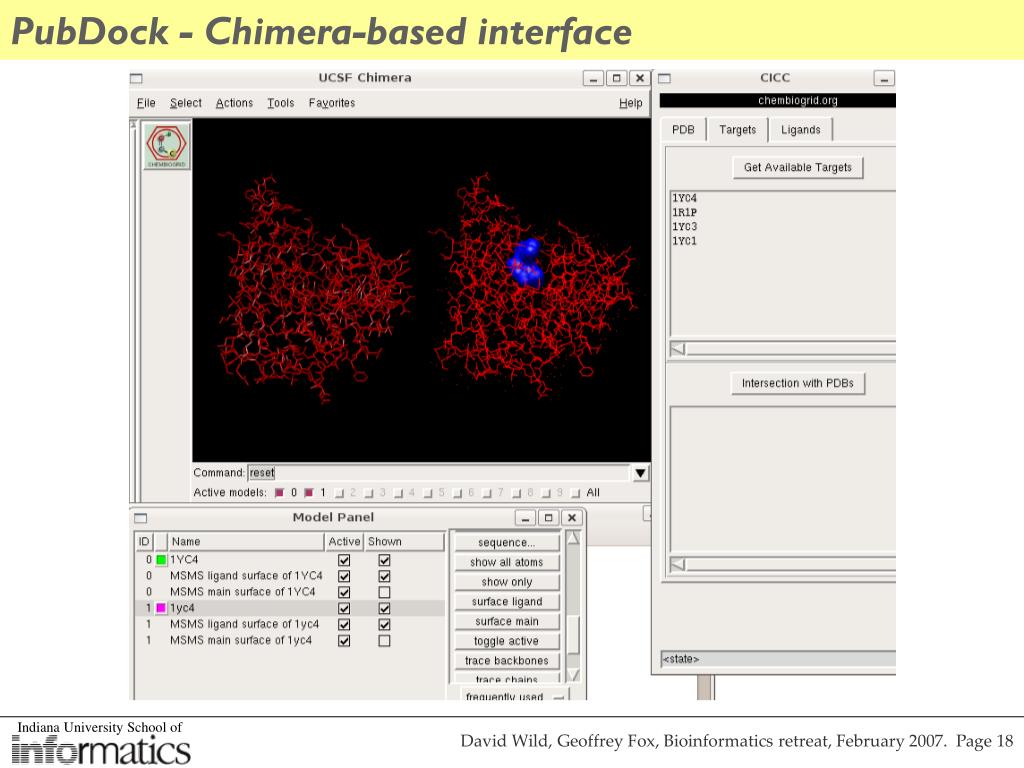Switch to the Ligands tab
1024x768 pixels.
[800, 129]
